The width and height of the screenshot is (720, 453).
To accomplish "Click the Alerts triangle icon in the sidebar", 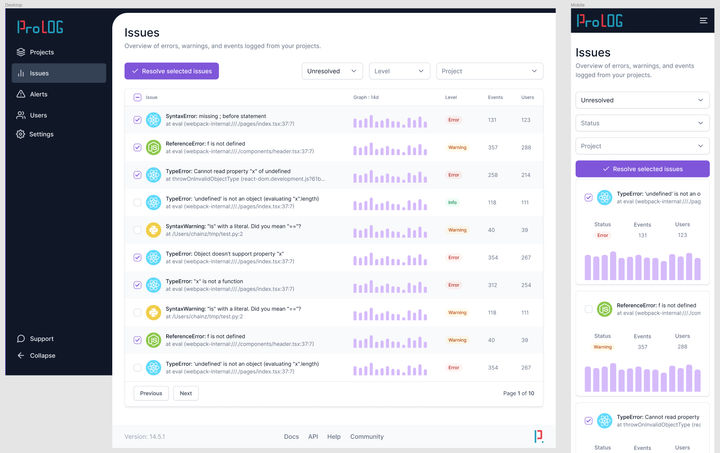I will coord(21,94).
